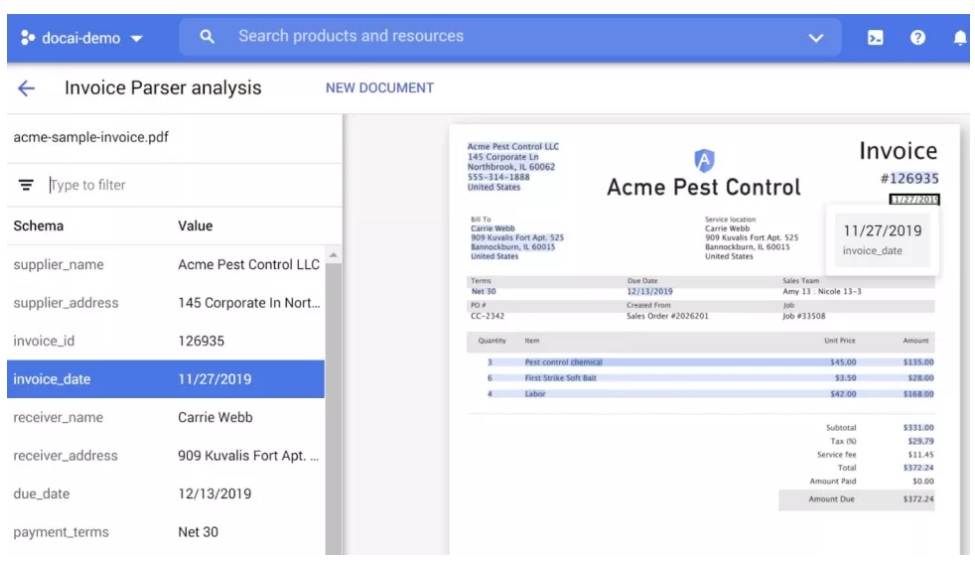Screen dimensions: 975x563
Task: Expand the search bar dropdown chevron
Action: pos(816,38)
